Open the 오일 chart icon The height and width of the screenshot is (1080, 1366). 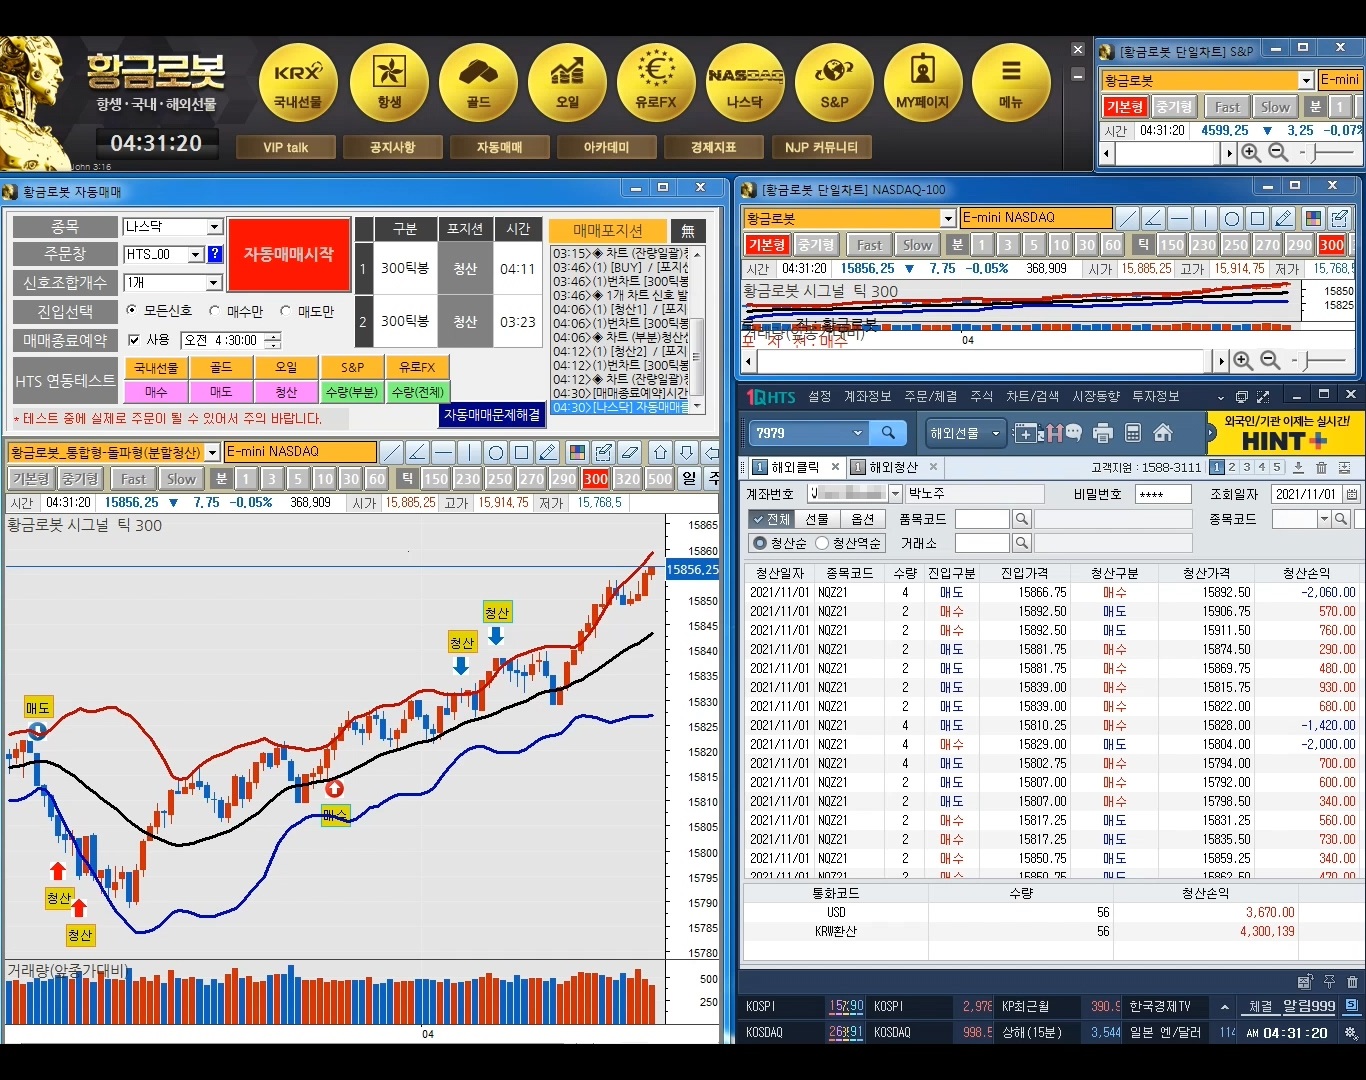(x=567, y=84)
